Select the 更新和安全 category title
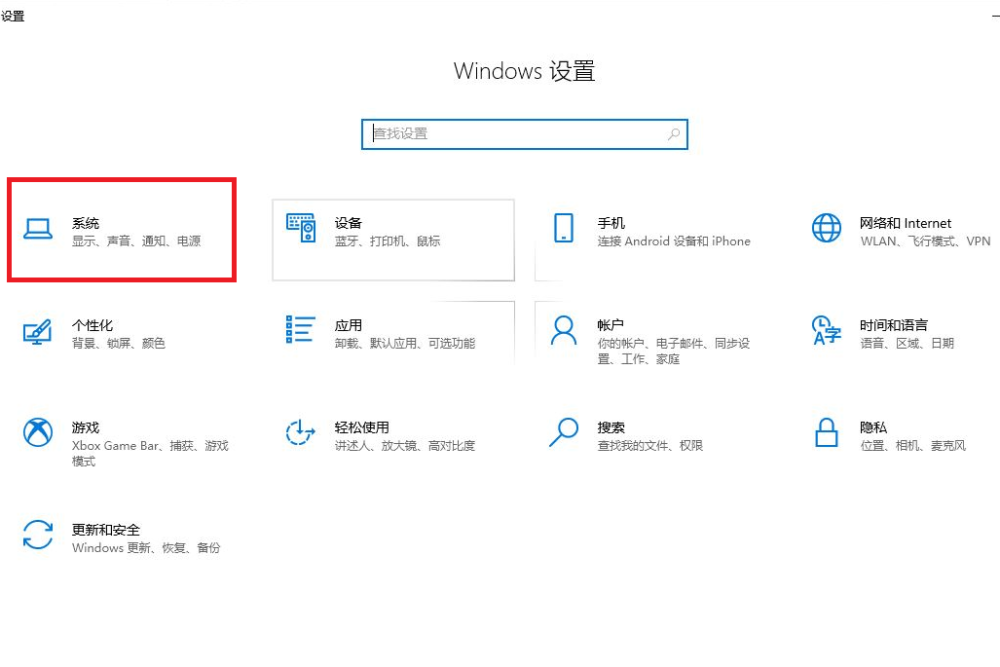Screen dimensions: 1000x667 click(x=106, y=530)
